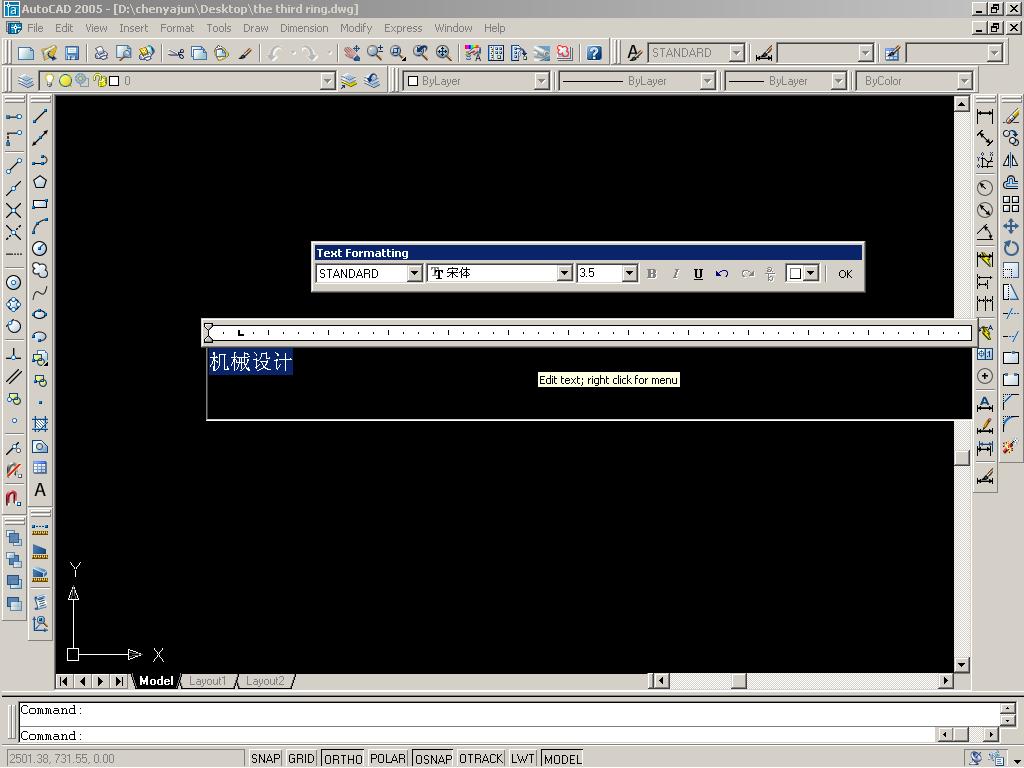
Task: Click the command line input field
Action: (x=477, y=736)
